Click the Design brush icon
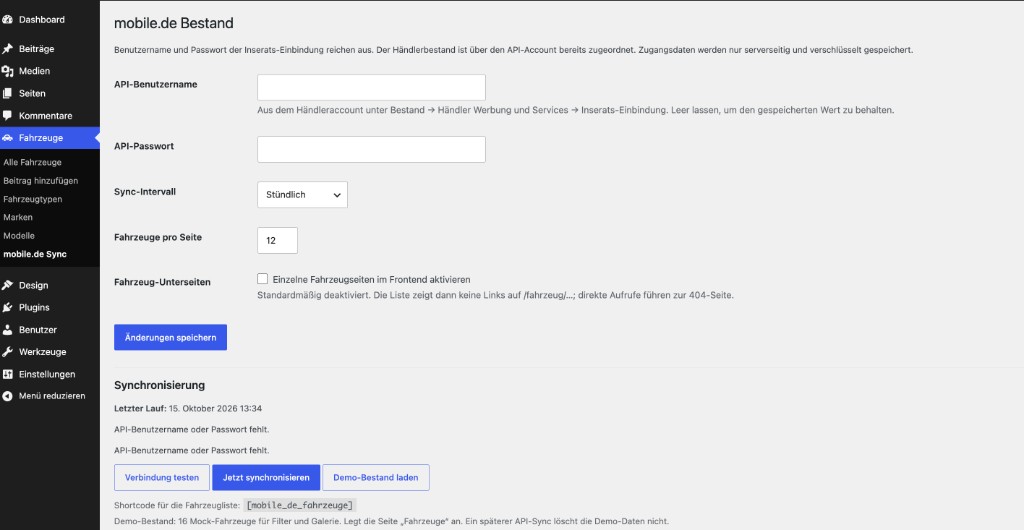This screenshot has width=1024, height=530. click(7, 285)
